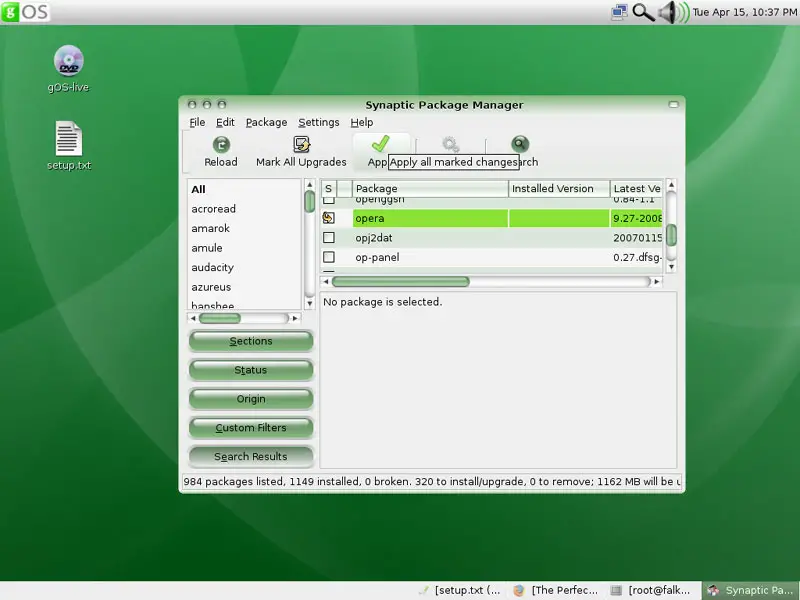The height and width of the screenshot is (600, 800).
Task: Select audacity in the category list
Action: click(x=245, y=267)
